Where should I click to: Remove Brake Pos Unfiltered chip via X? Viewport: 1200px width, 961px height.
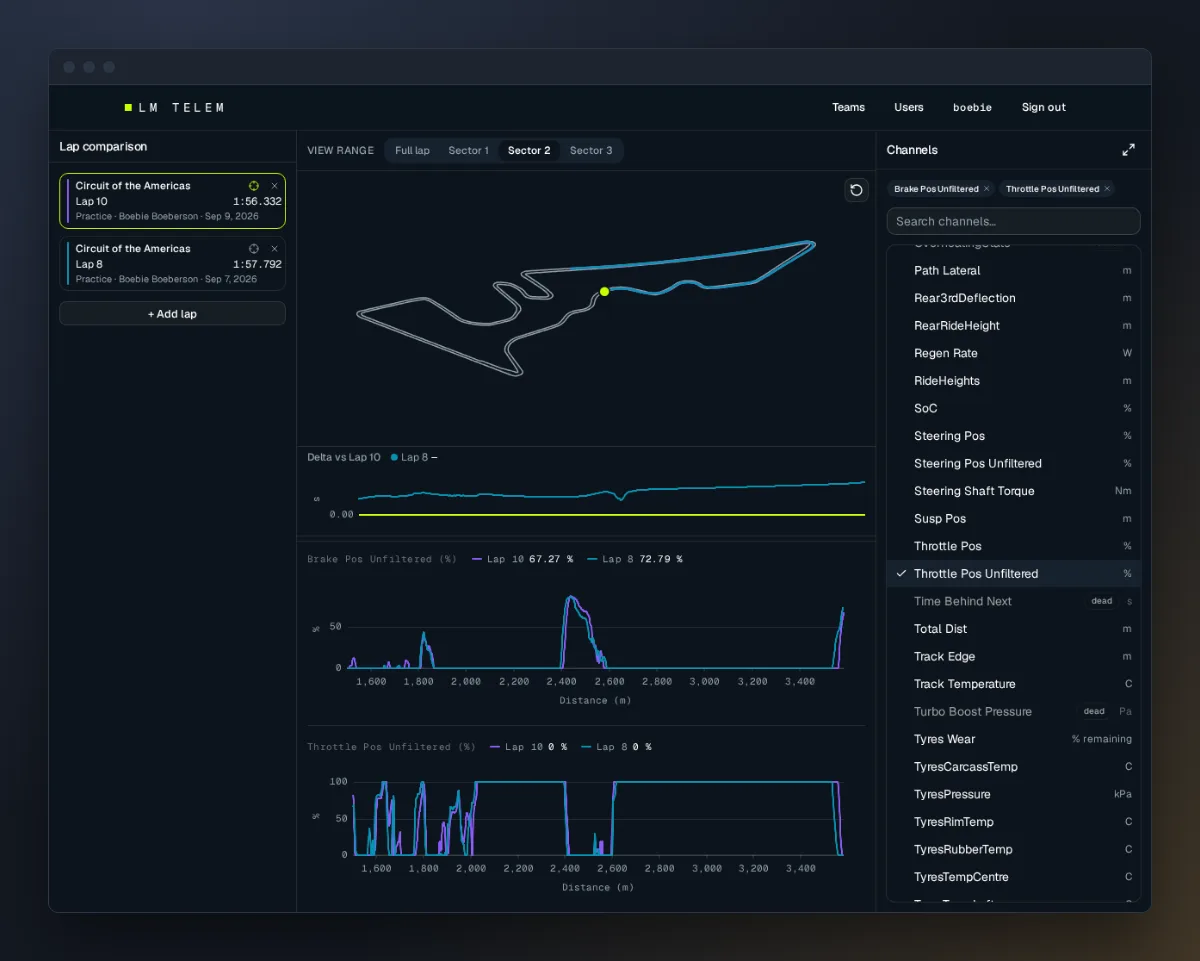tap(986, 189)
